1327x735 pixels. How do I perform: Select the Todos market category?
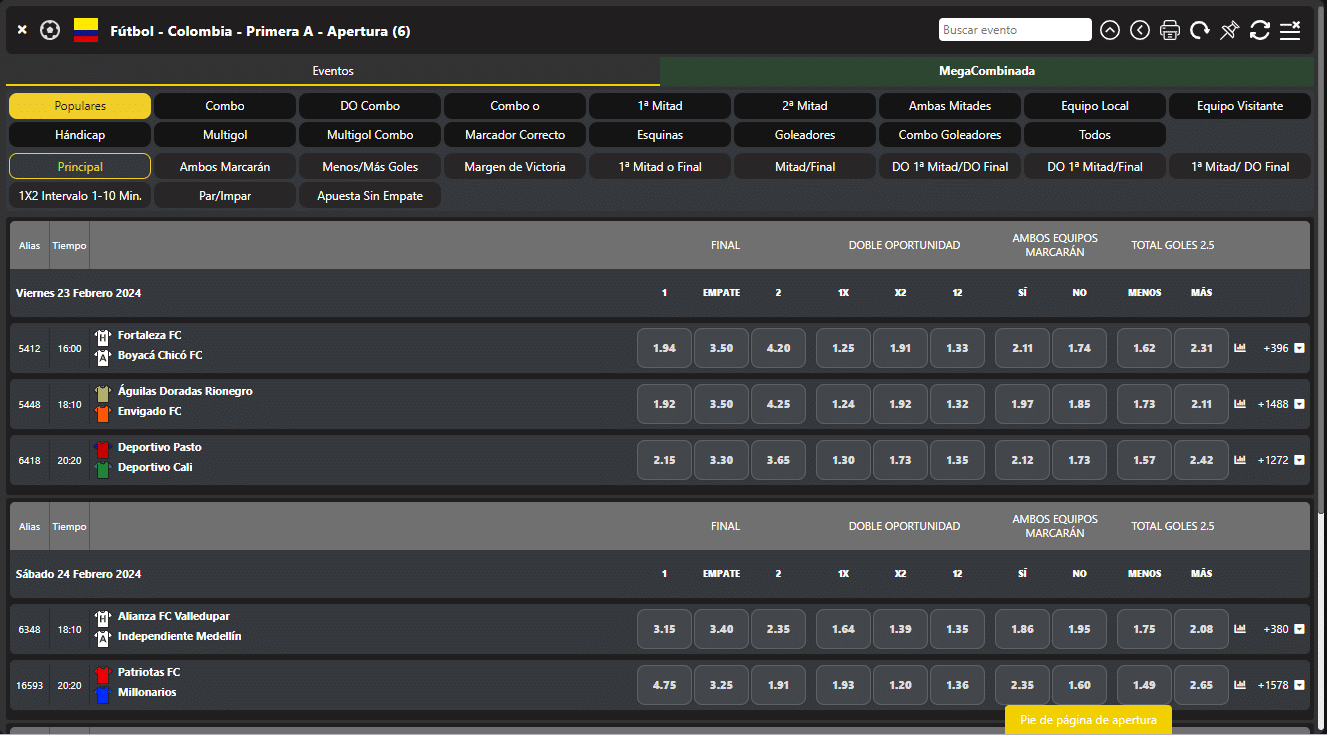(1095, 135)
